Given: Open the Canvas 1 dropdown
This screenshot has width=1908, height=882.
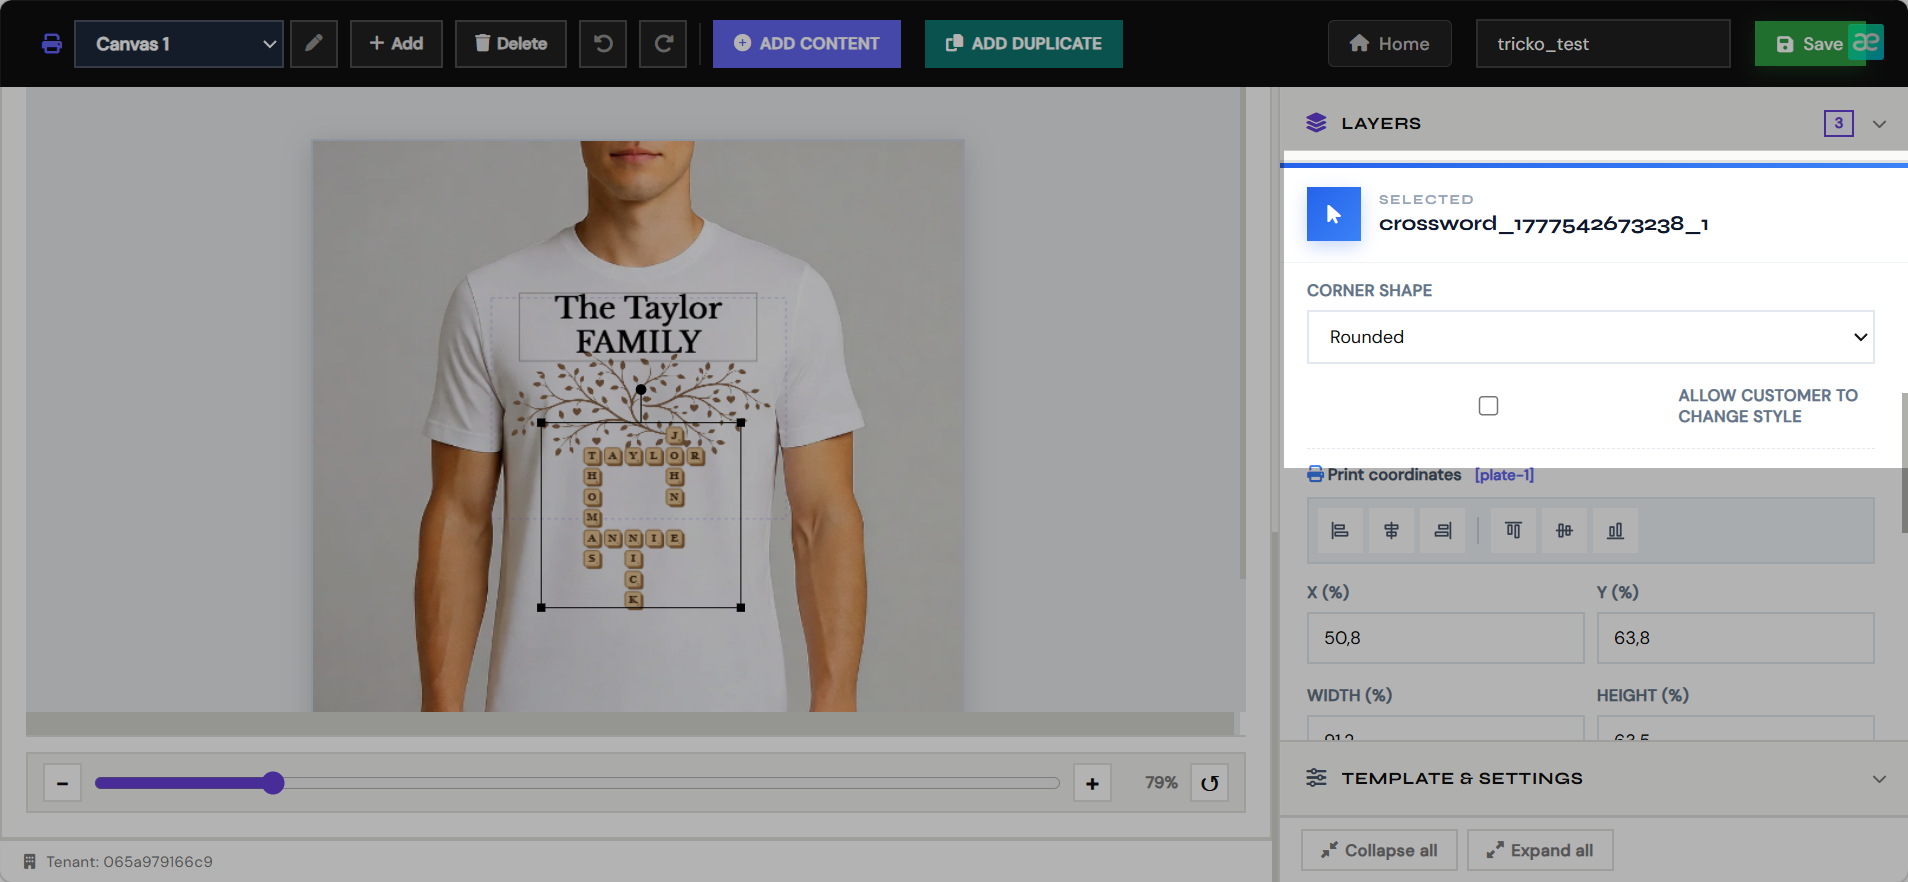Looking at the screenshot, I should pyautogui.click(x=179, y=44).
